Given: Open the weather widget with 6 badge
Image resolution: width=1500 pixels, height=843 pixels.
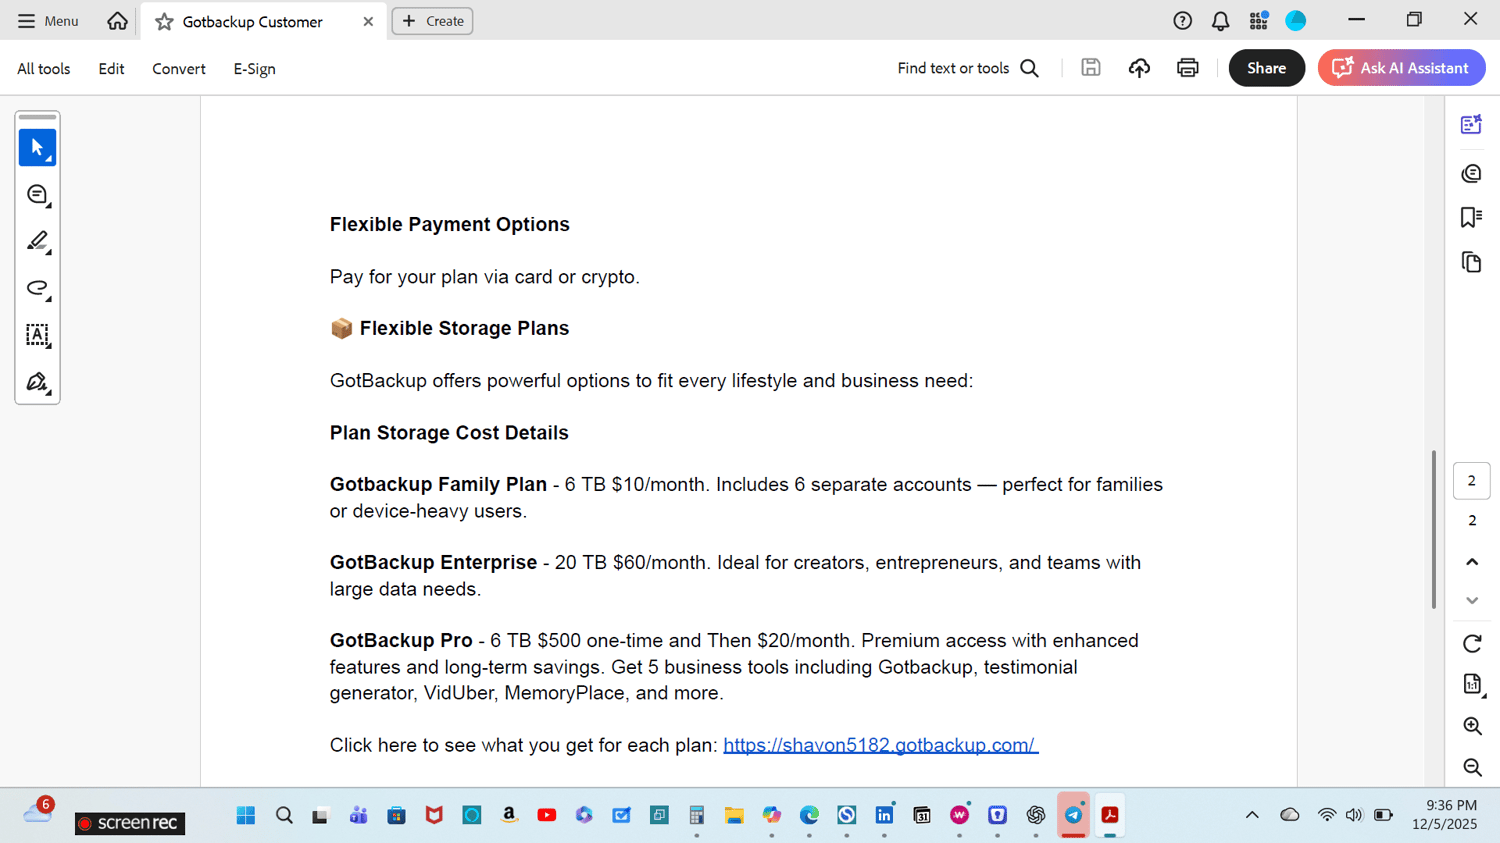Looking at the screenshot, I should click(x=38, y=812).
